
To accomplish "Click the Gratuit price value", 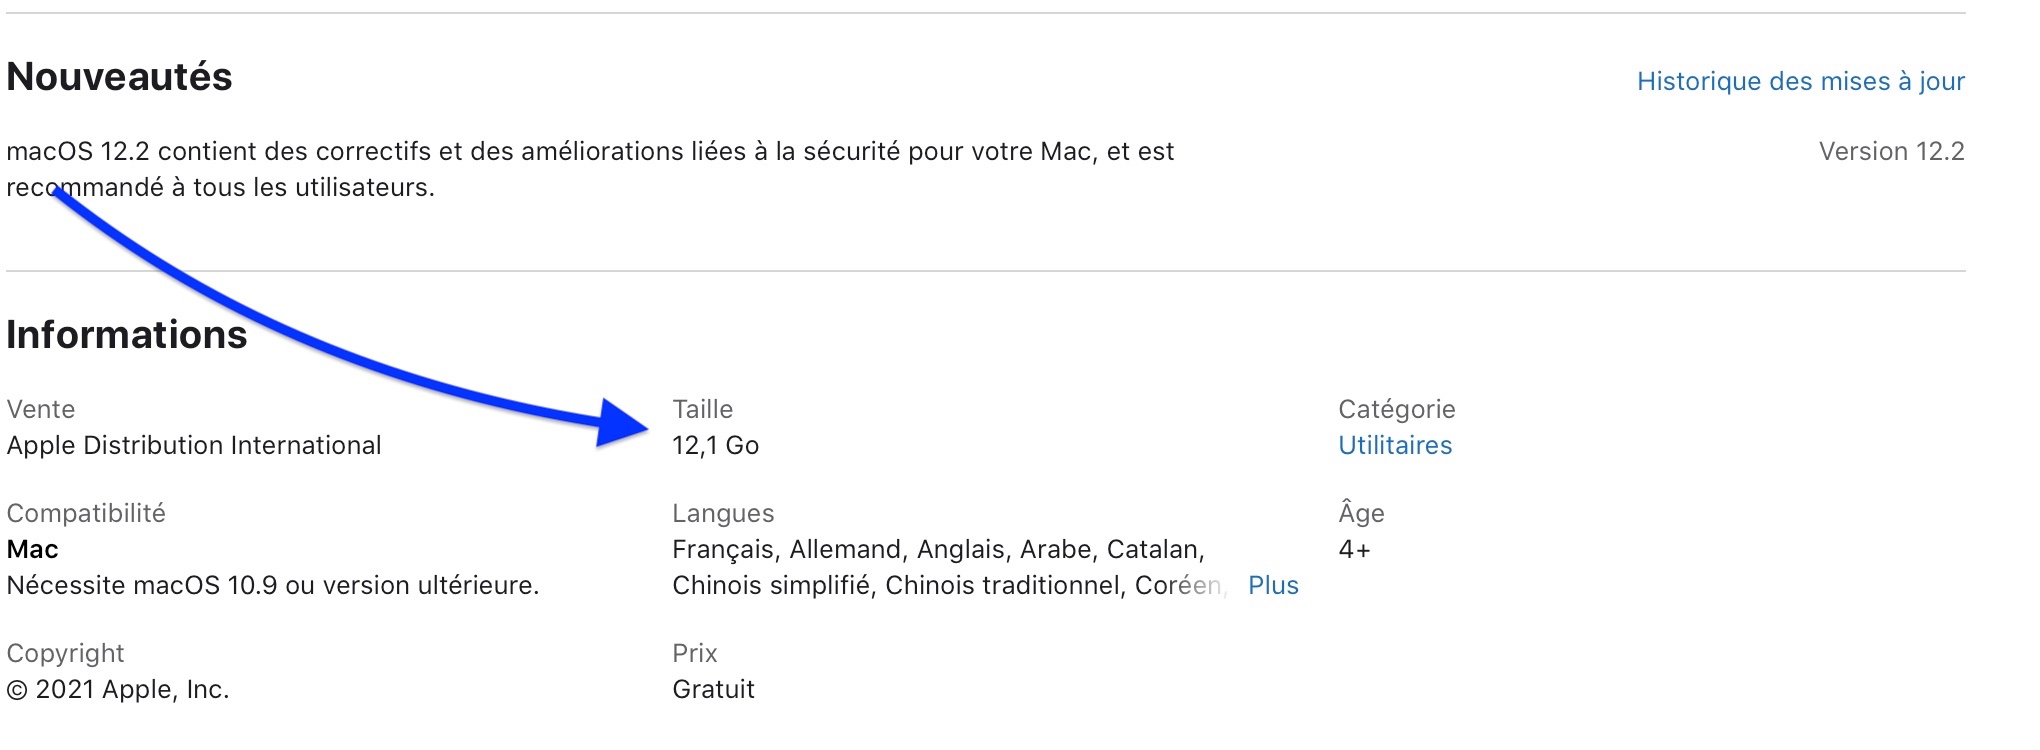I will 713,689.
